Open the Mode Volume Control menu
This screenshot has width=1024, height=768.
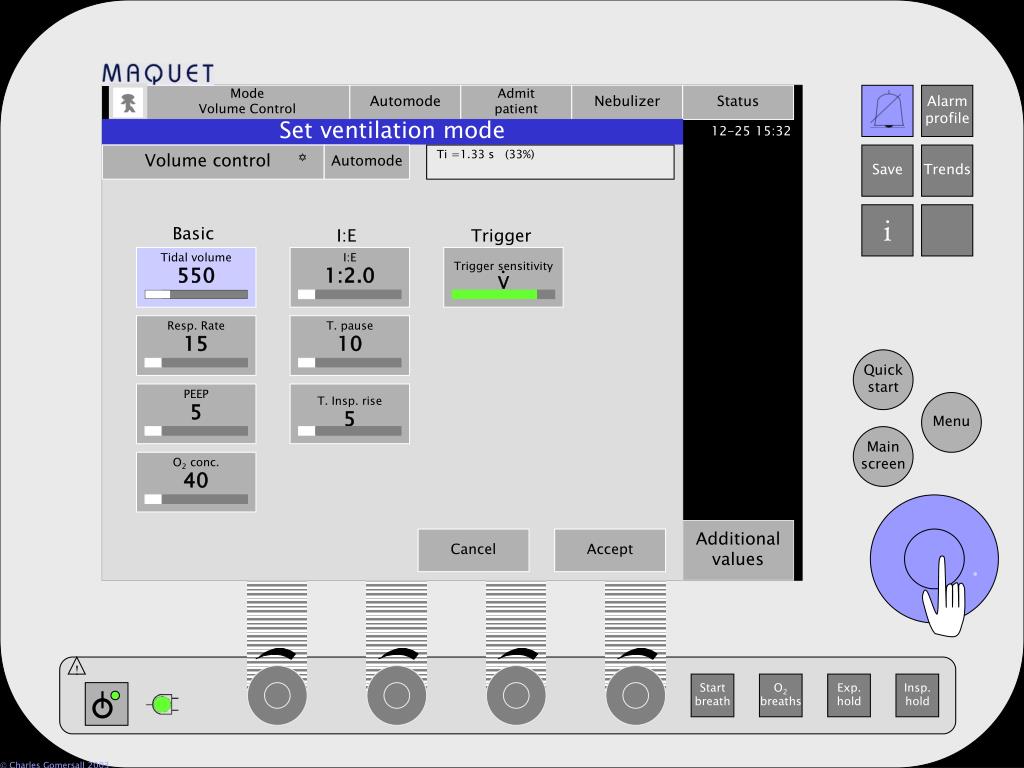coord(248,101)
